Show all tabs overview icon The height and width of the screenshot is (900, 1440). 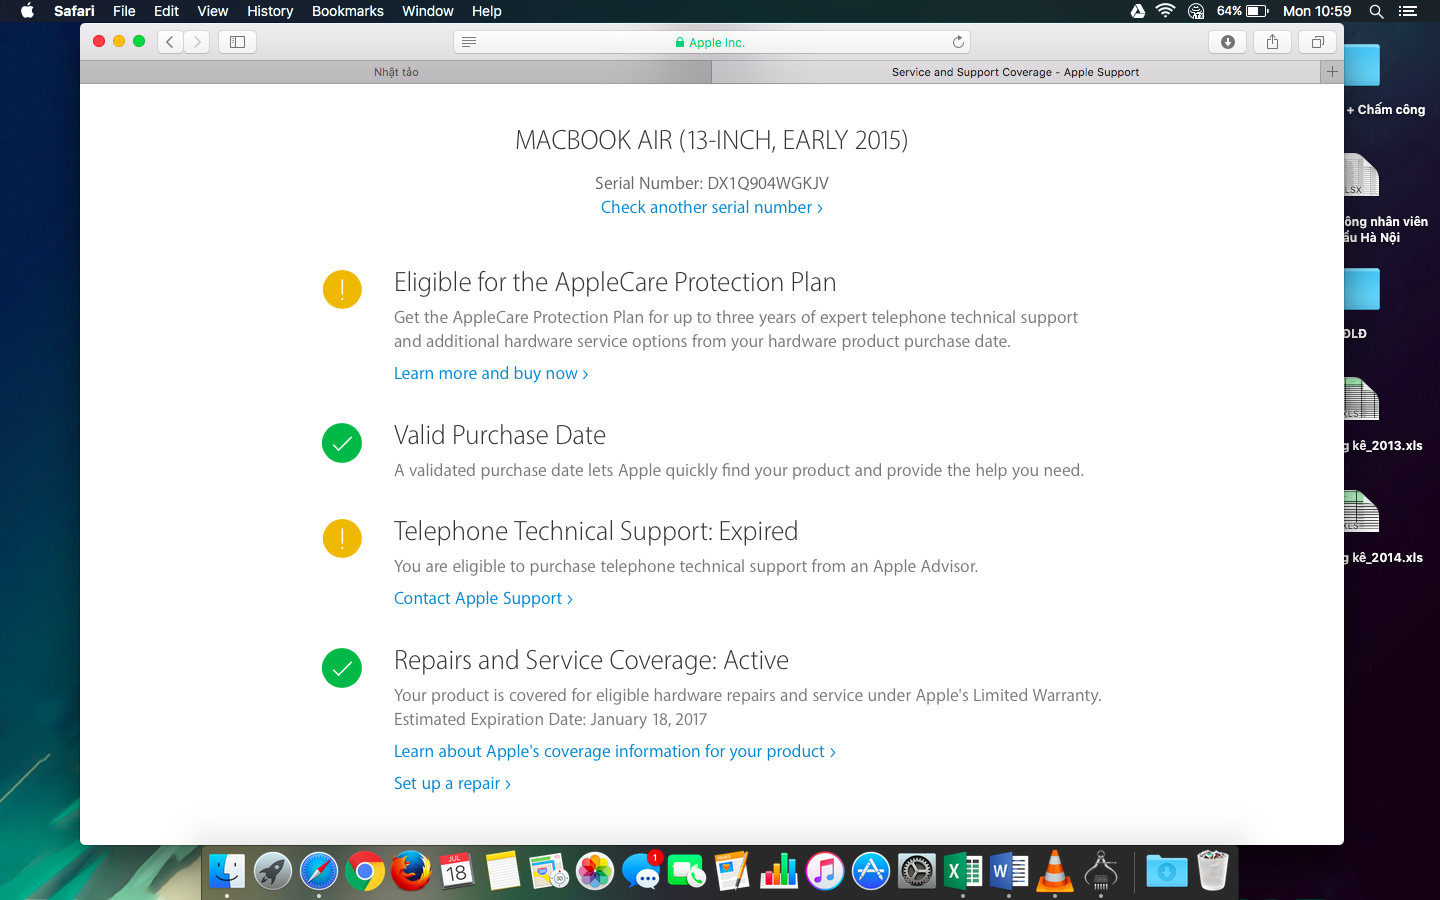click(1317, 42)
